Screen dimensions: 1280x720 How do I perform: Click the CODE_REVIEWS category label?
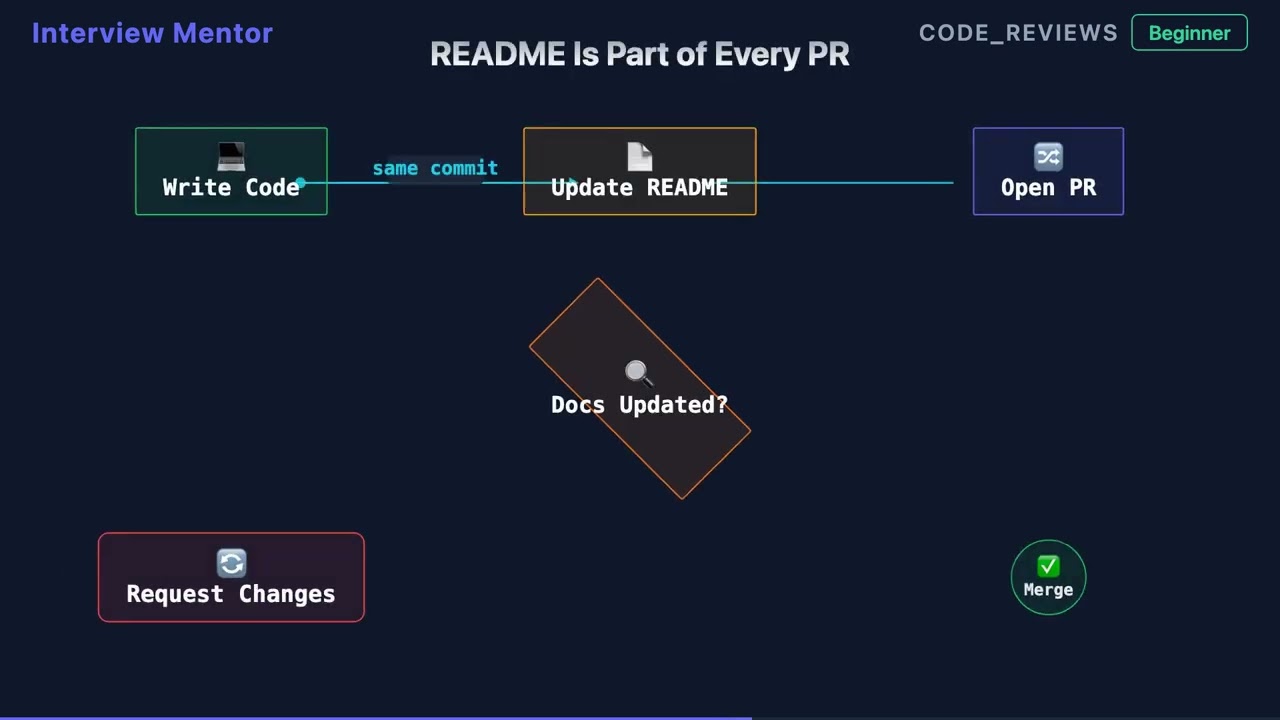1018,33
